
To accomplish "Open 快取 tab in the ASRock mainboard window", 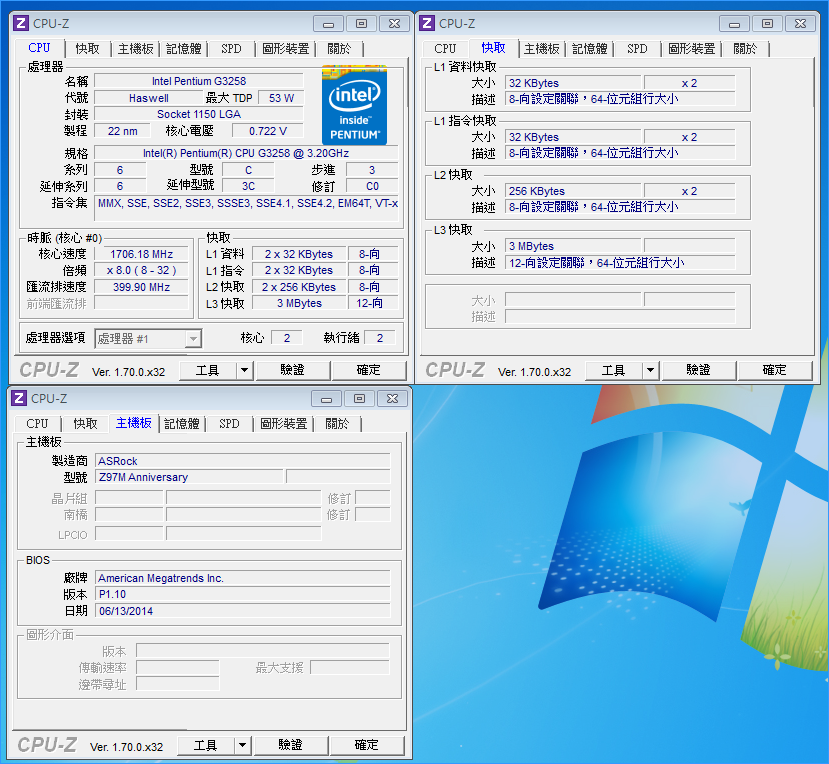I will click(x=85, y=424).
